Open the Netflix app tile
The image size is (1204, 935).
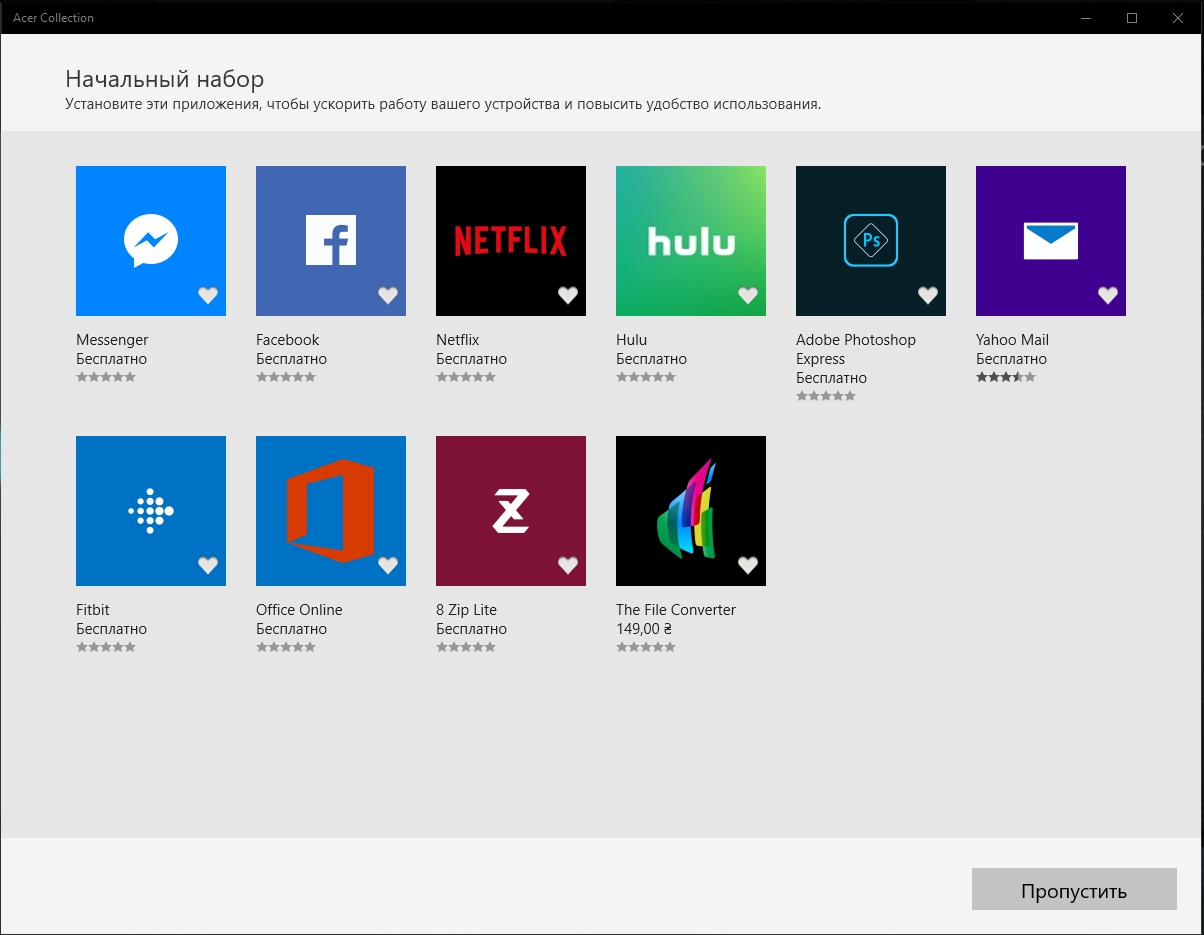click(511, 241)
